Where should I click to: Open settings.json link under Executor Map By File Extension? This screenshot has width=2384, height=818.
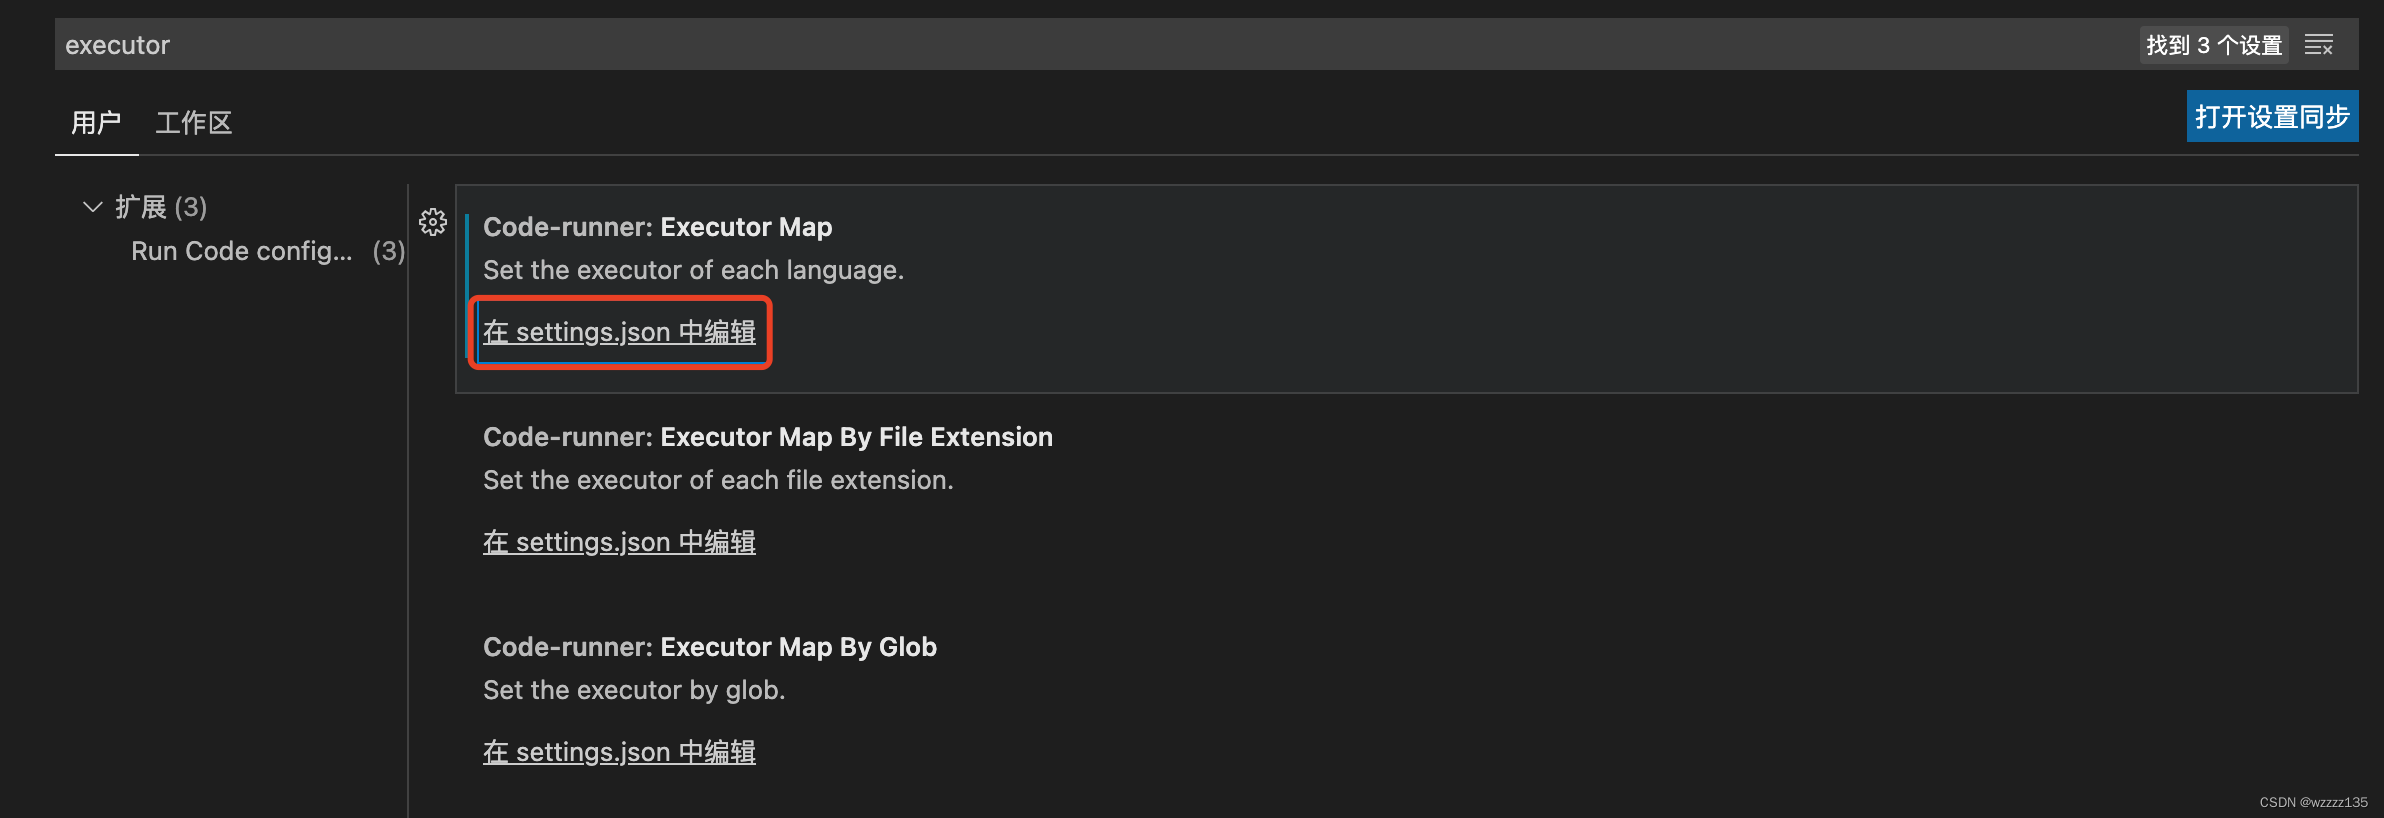[x=619, y=542]
